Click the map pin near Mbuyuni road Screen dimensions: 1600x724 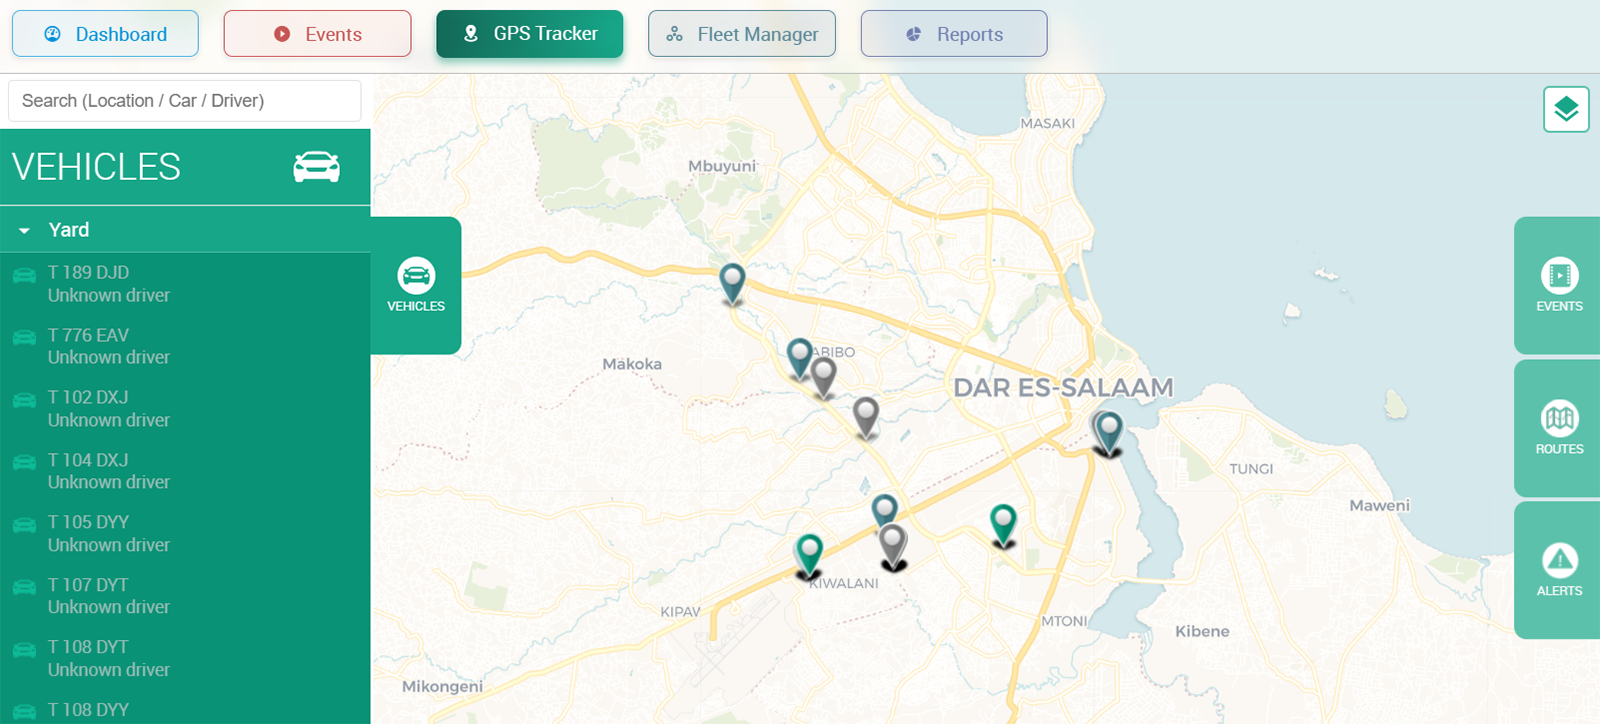tap(733, 281)
